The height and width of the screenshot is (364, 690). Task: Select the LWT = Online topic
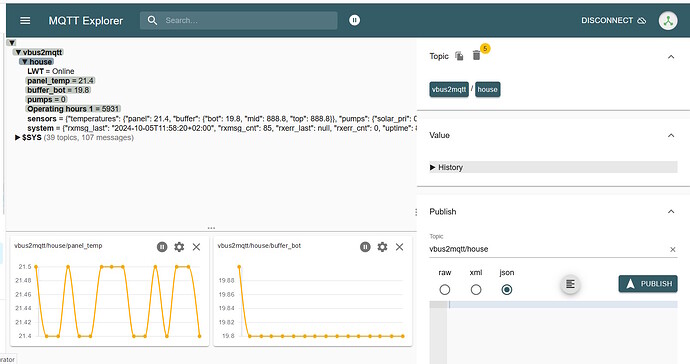[51, 71]
